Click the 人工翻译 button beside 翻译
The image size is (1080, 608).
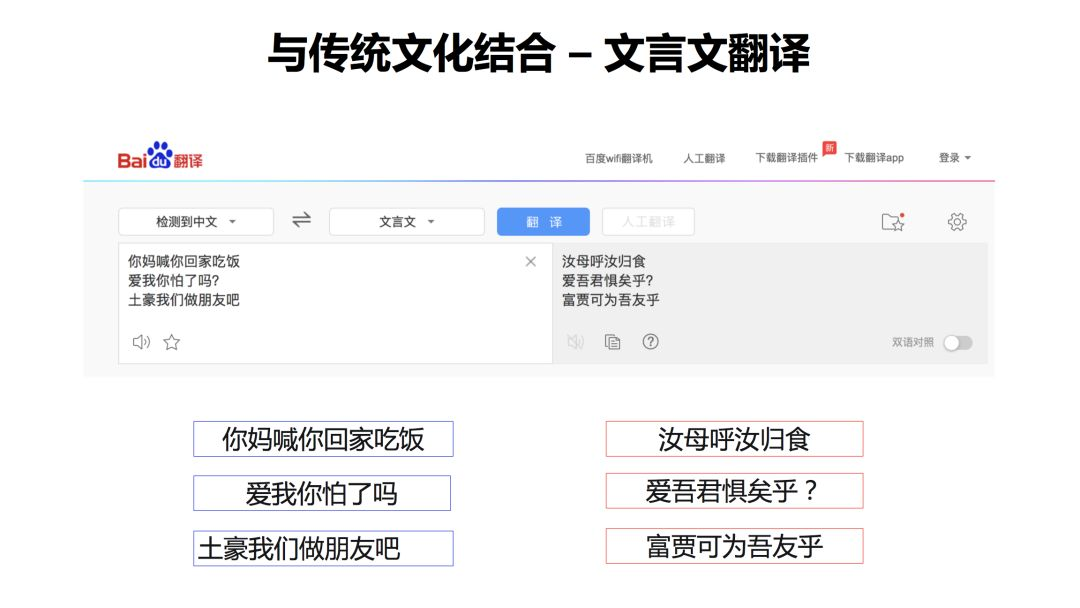[648, 222]
